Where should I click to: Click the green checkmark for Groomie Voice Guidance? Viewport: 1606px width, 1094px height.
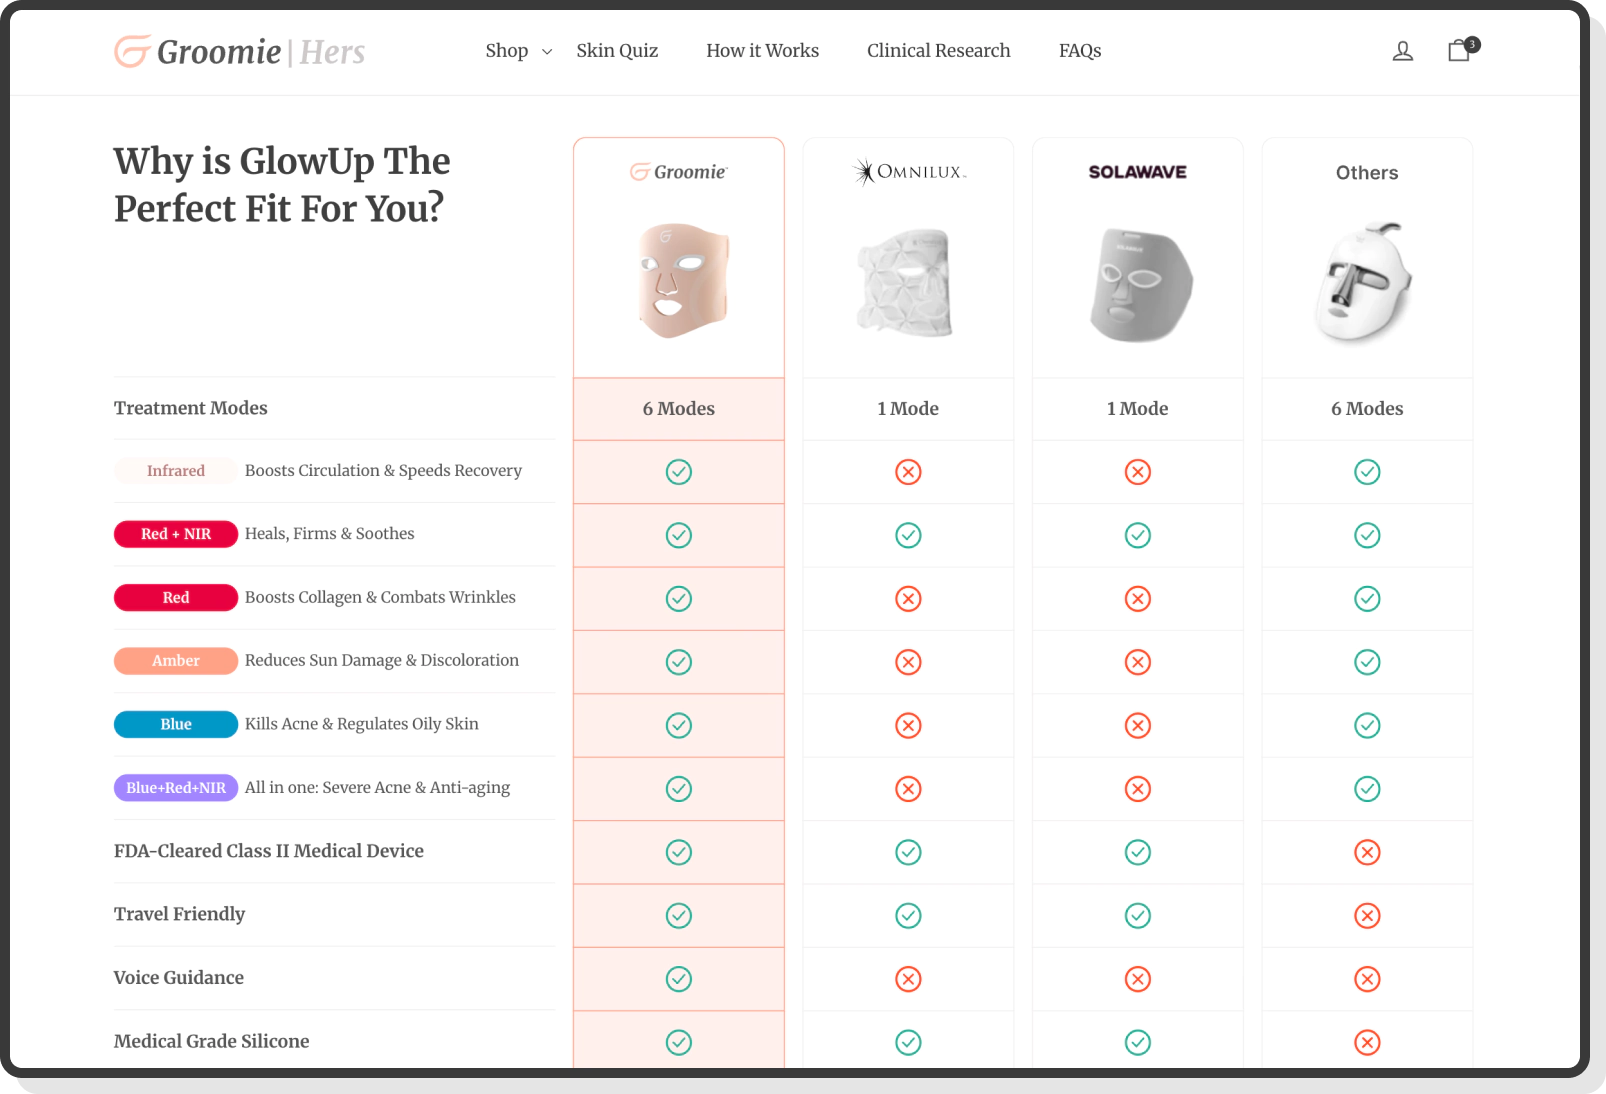678,979
